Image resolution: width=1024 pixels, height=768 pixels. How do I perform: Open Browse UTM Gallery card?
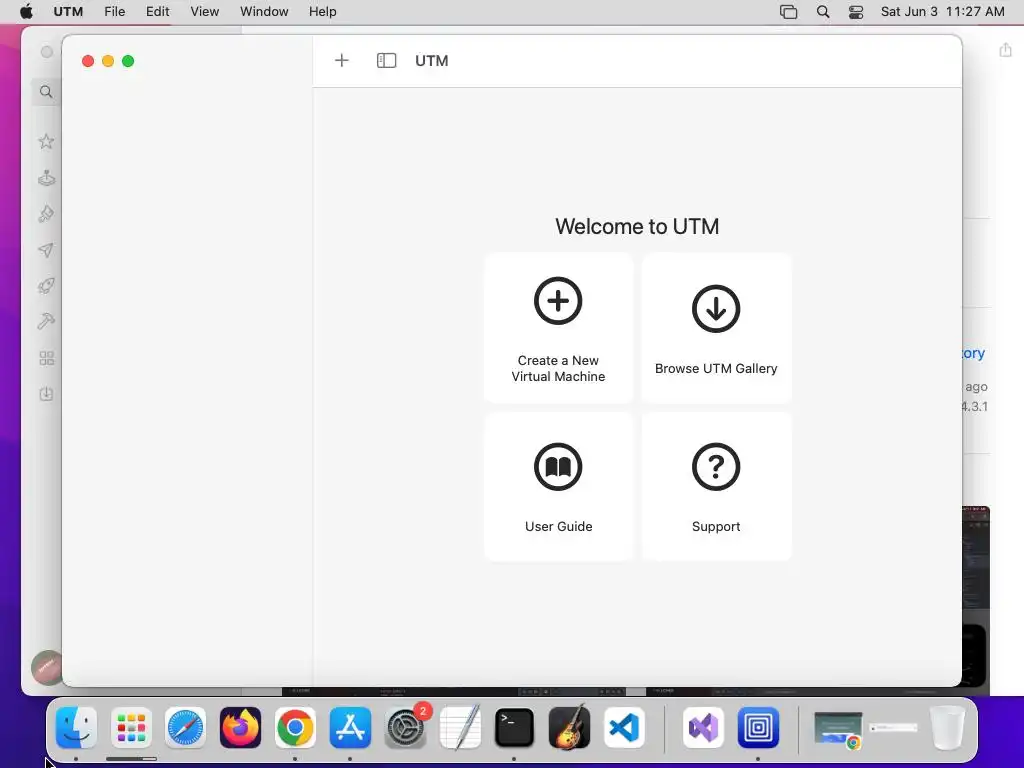click(x=716, y=328)
